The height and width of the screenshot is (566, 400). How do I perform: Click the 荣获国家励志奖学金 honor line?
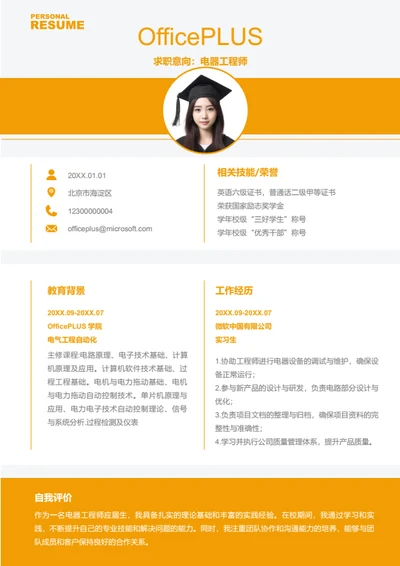point(250,206)
